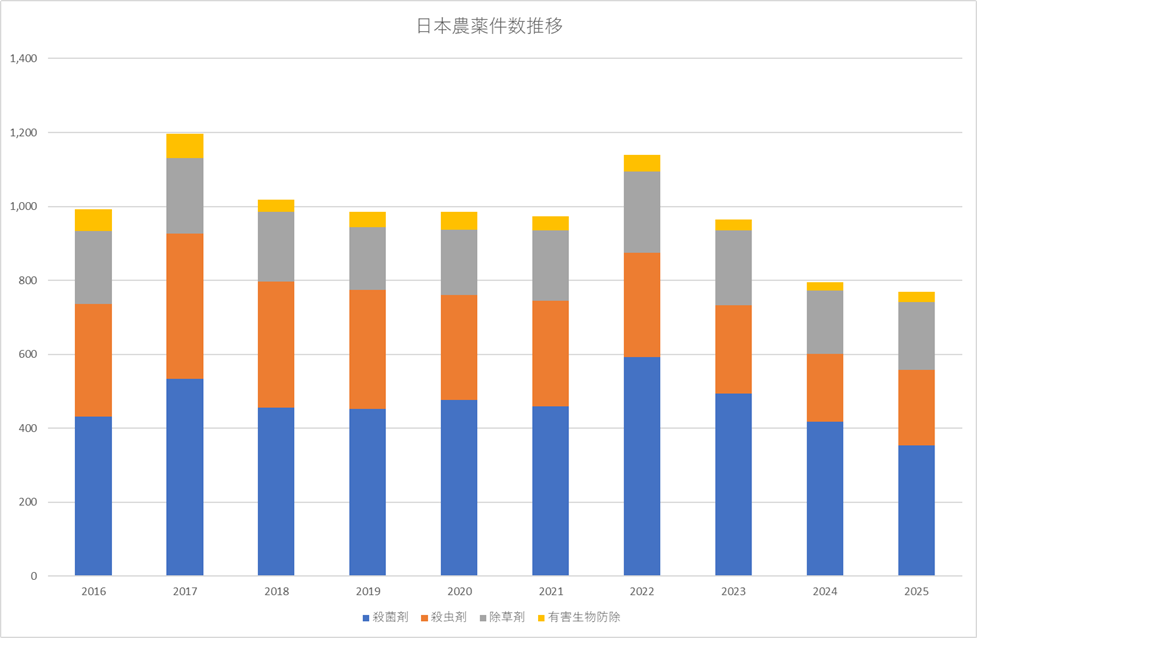Click the yellow segment of 2016 bar

point(93,220)
